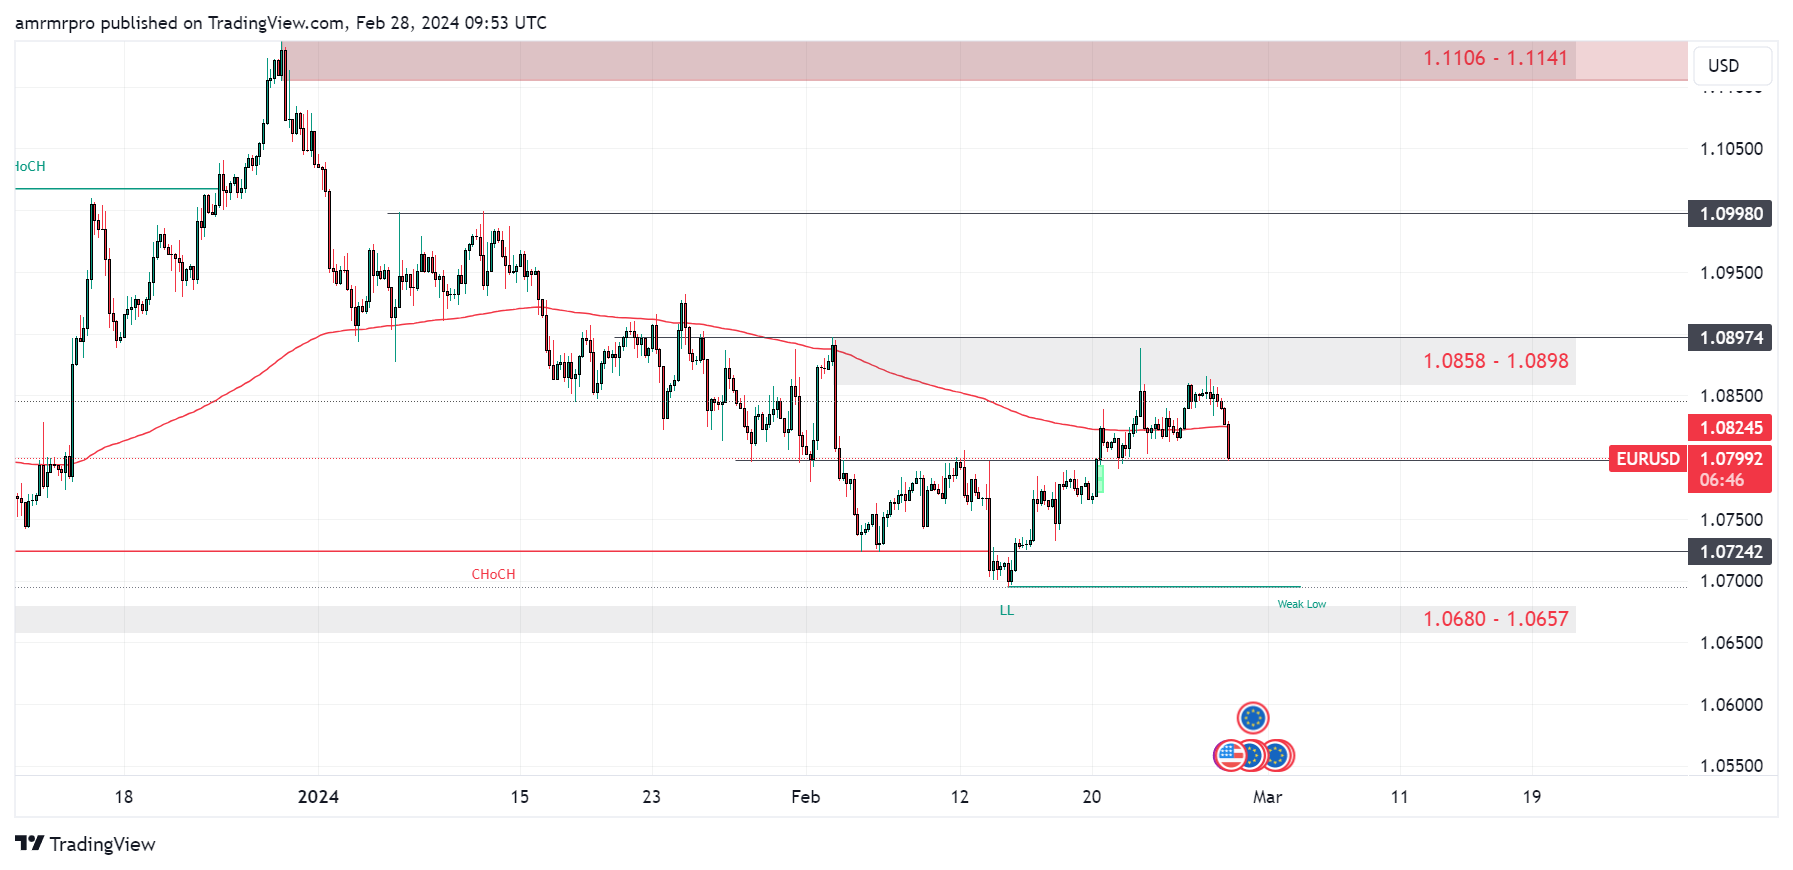Click the 1.09500 price axis value
Screen dimensions: 1793x870
(1731, 273)
